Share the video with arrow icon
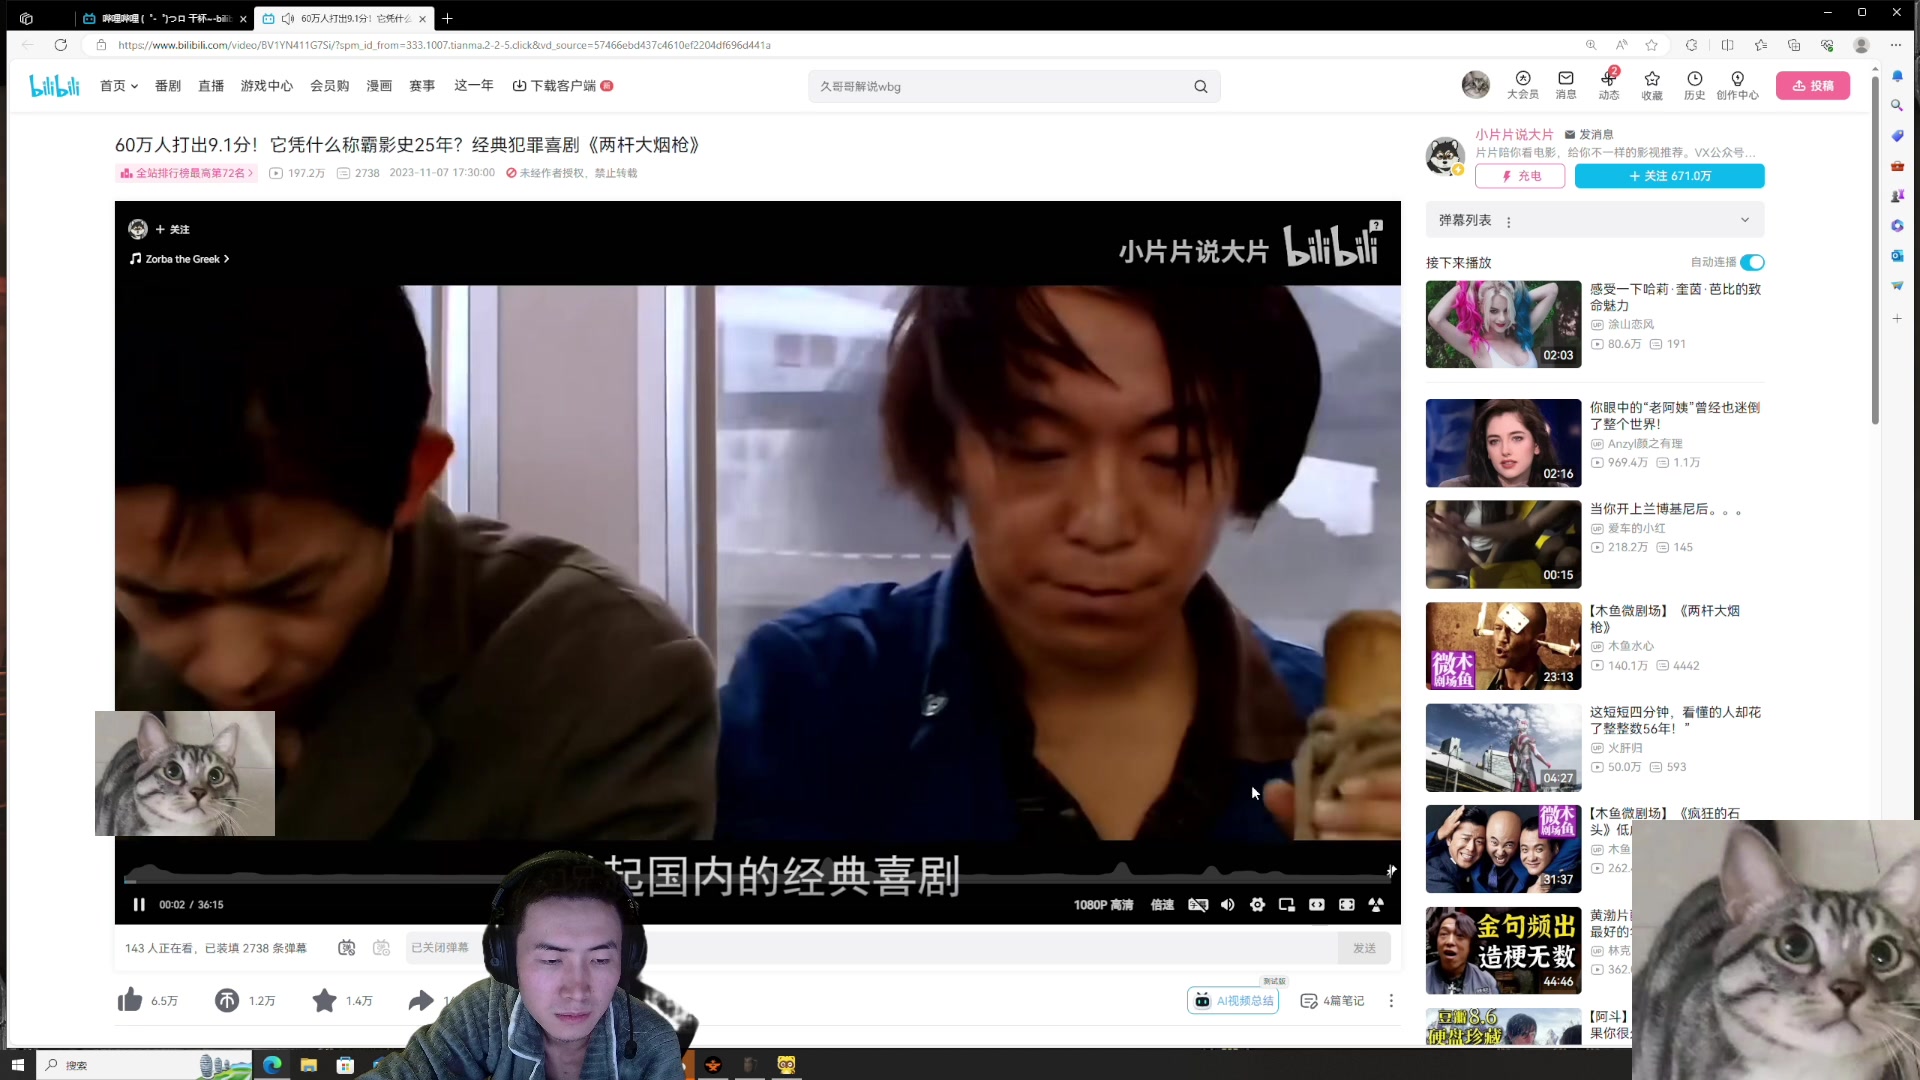The image size is (1920, 1080). tap(421, 1000)
